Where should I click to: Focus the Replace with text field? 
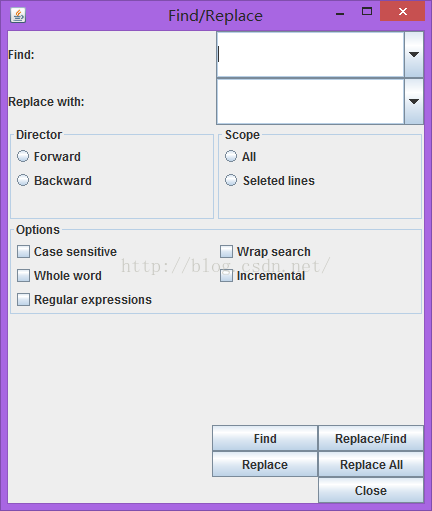click(x=310, y=102)
